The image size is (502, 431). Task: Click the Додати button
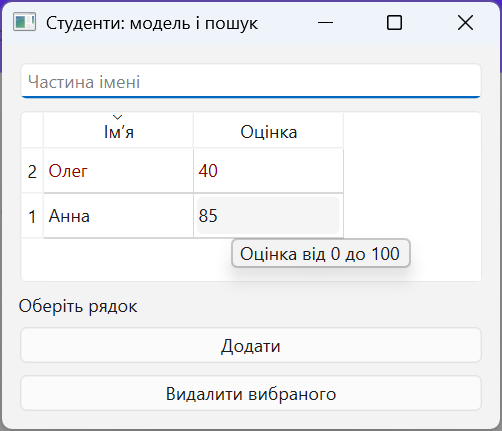pos(251,345)
